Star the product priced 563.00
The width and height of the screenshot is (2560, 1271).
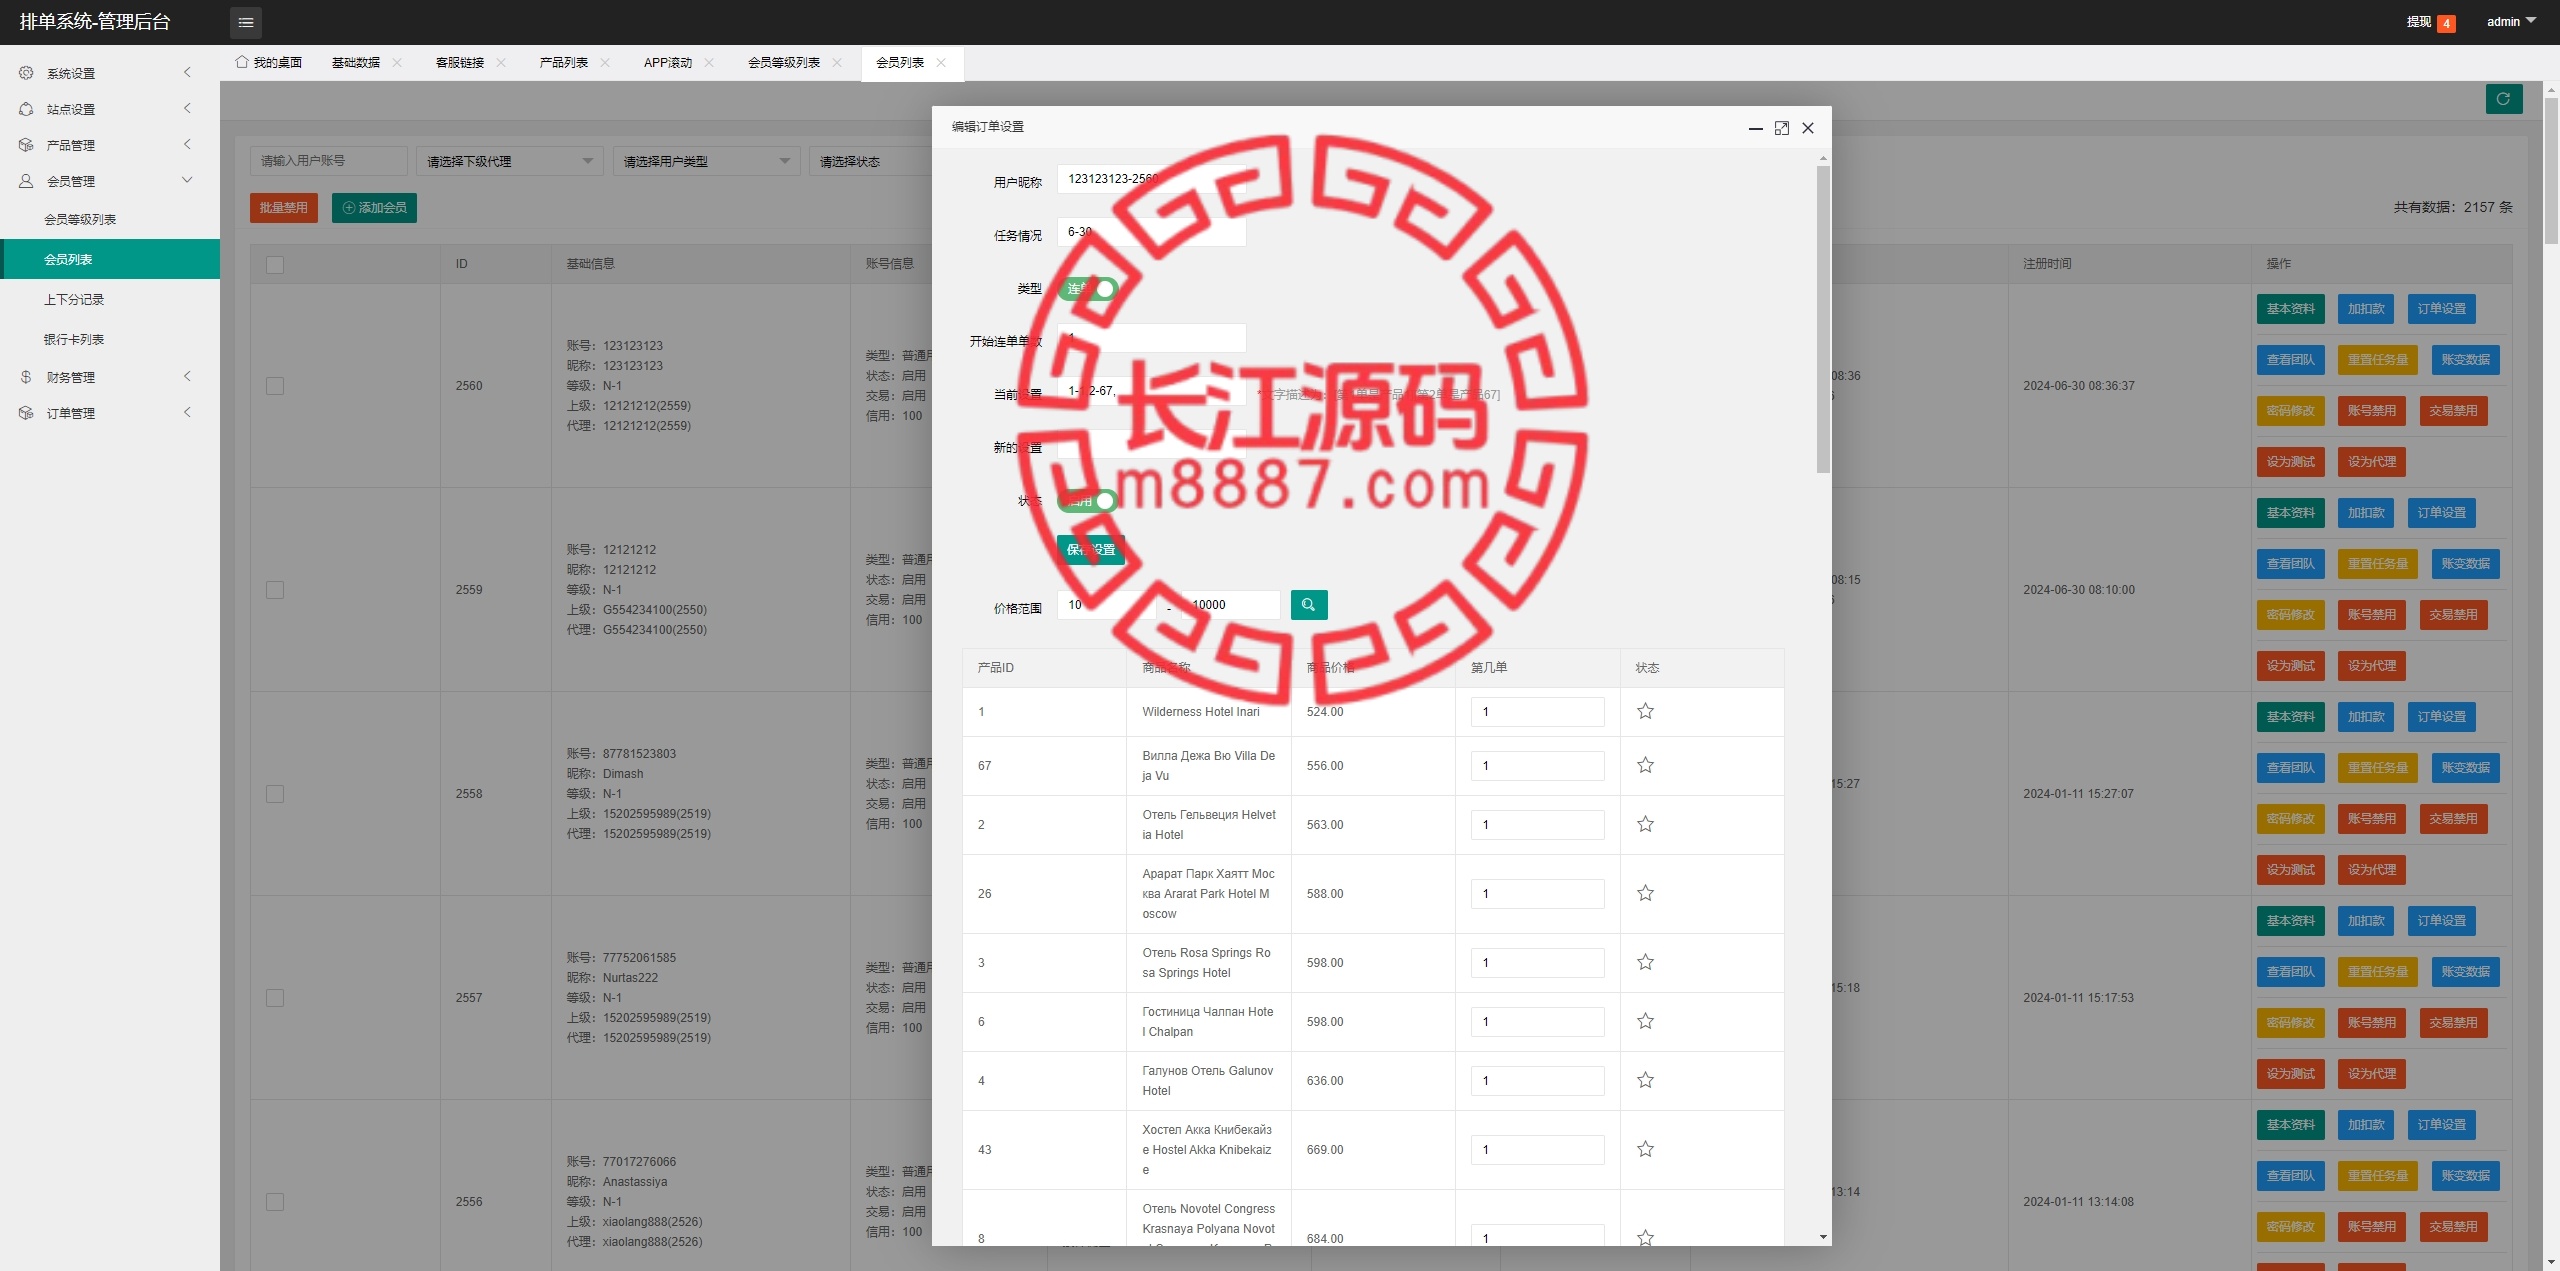(1645, 825)
